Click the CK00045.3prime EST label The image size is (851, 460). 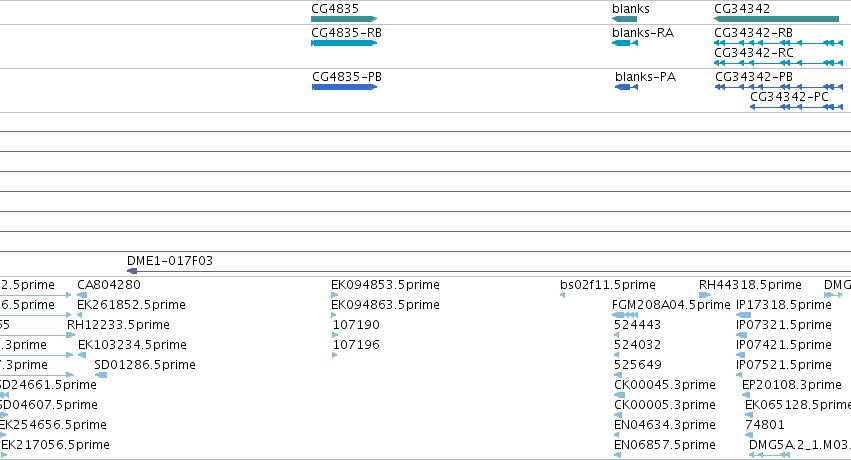click(x=665, y=385)
